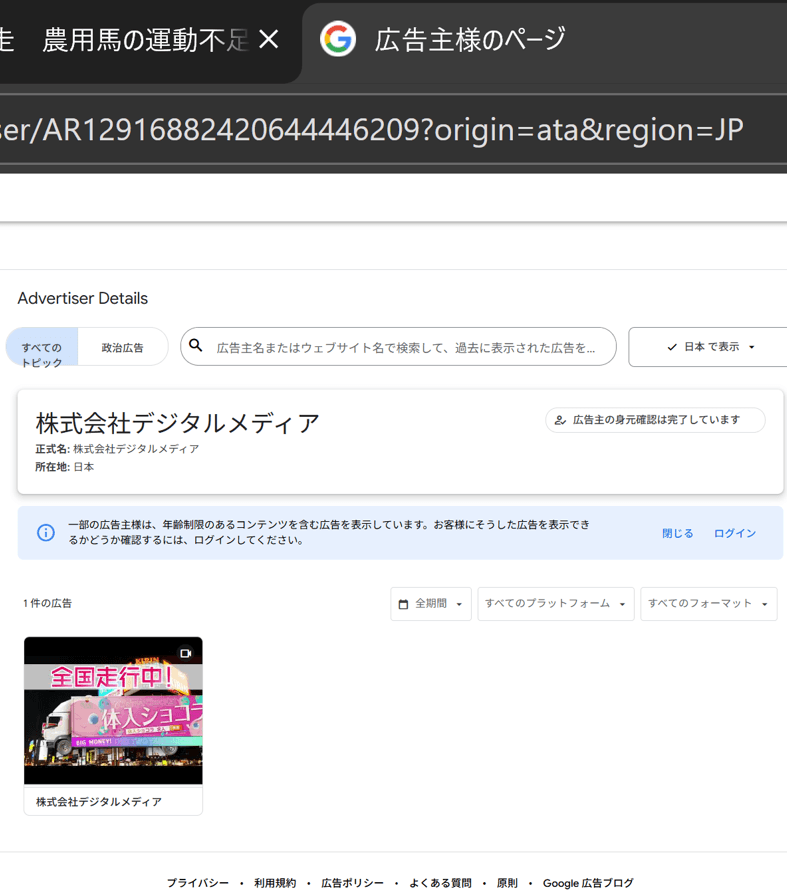The height and width of the screenshot is (892, 787).
Task: Select the 政治広告 filter
Action: click(x=122, y=348)
